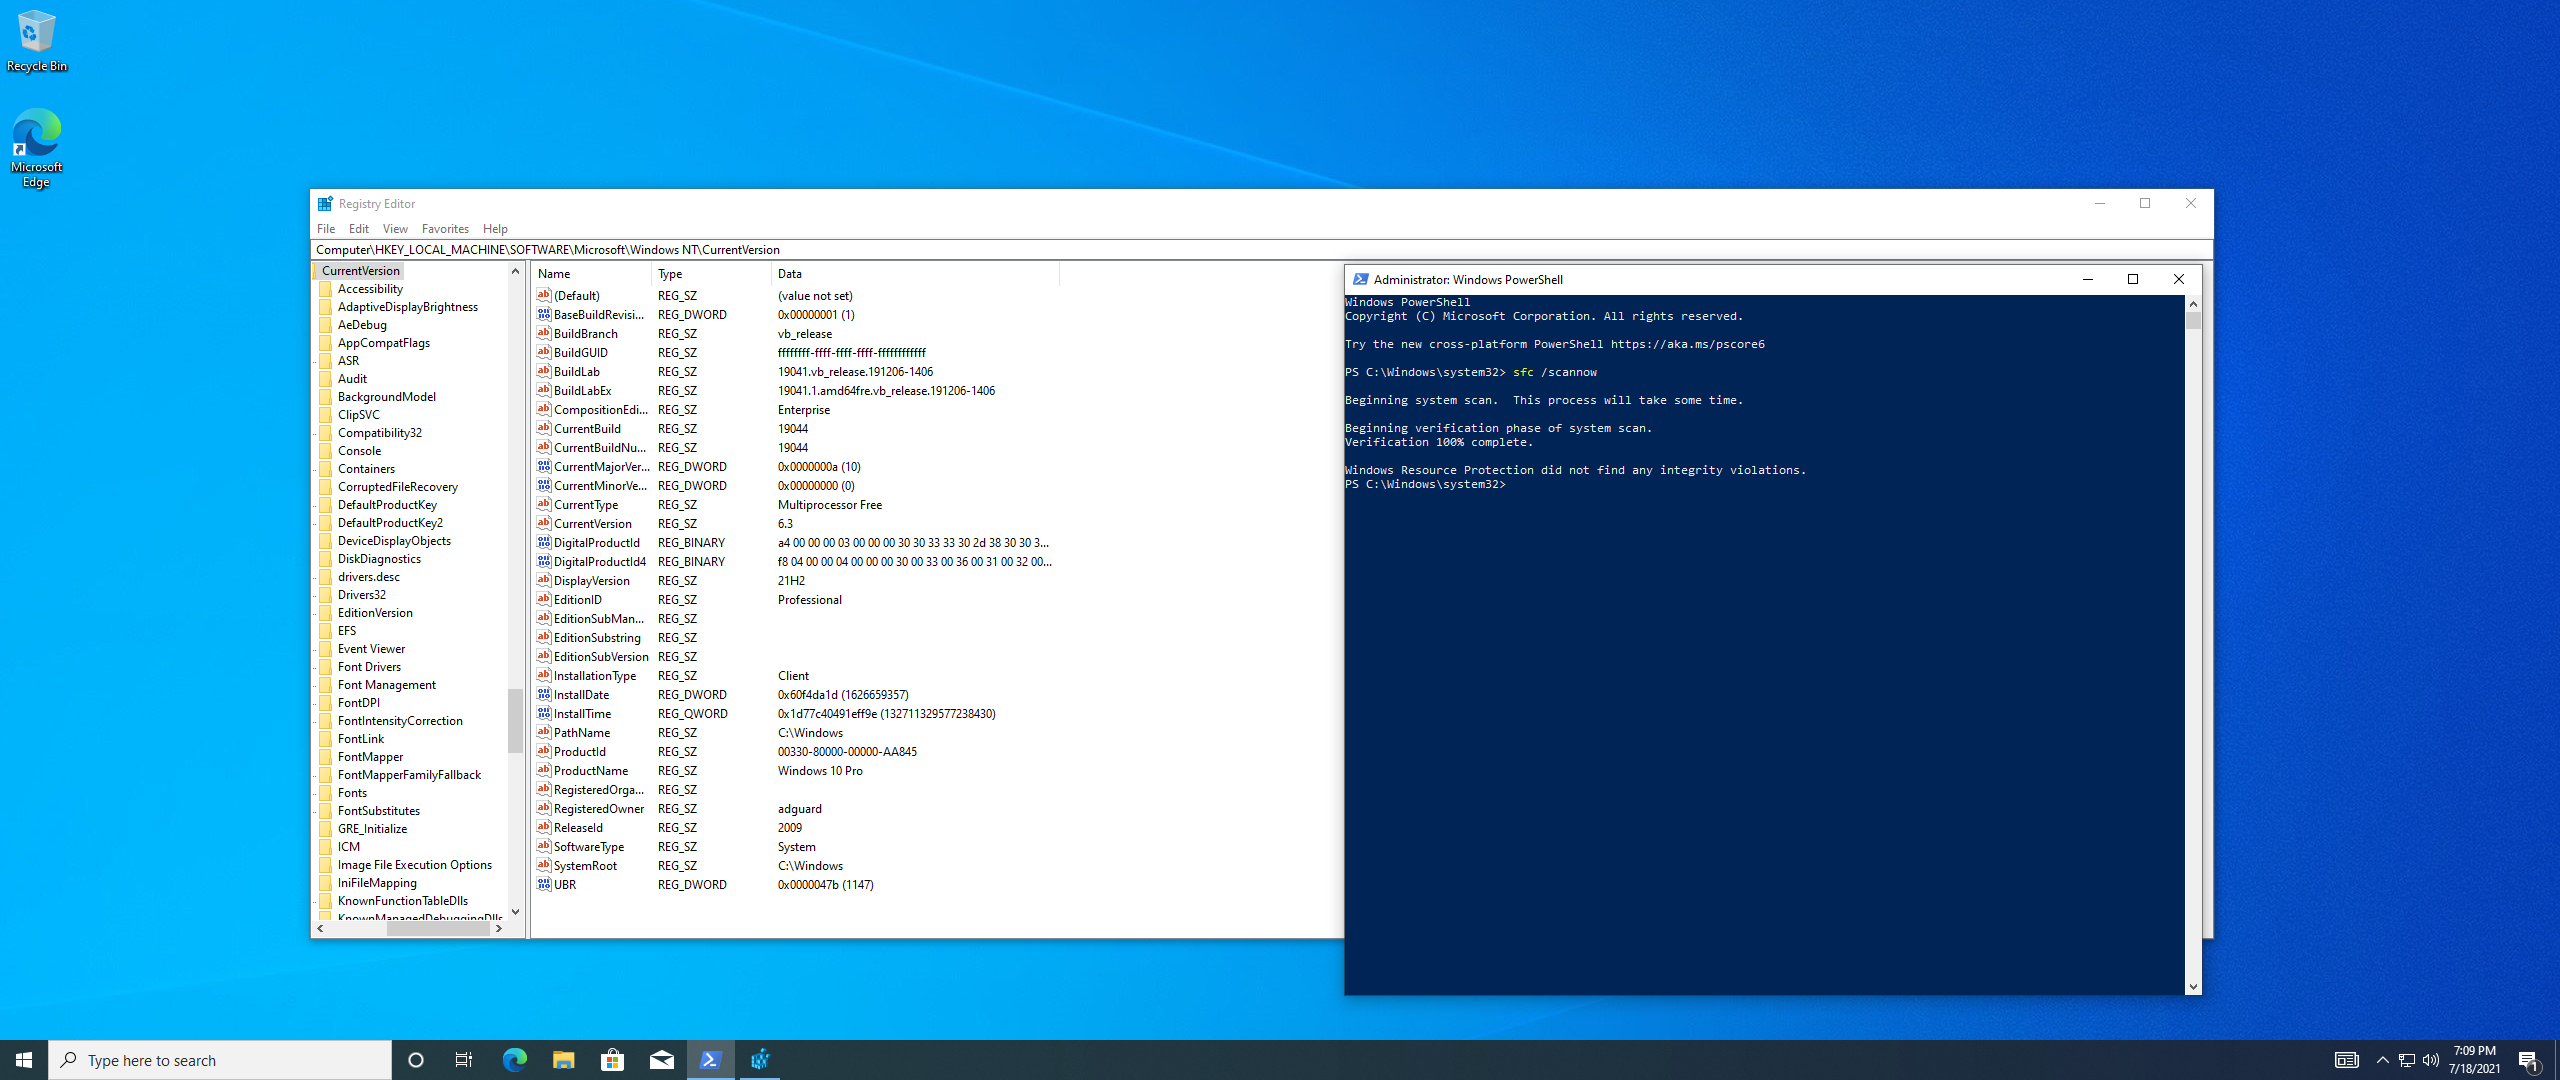Click tree pane scroll down arrow
The image size is (2560, 1080).
point(516,912)
